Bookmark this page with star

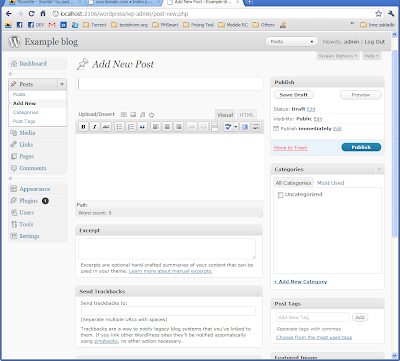tap(378, 14)
